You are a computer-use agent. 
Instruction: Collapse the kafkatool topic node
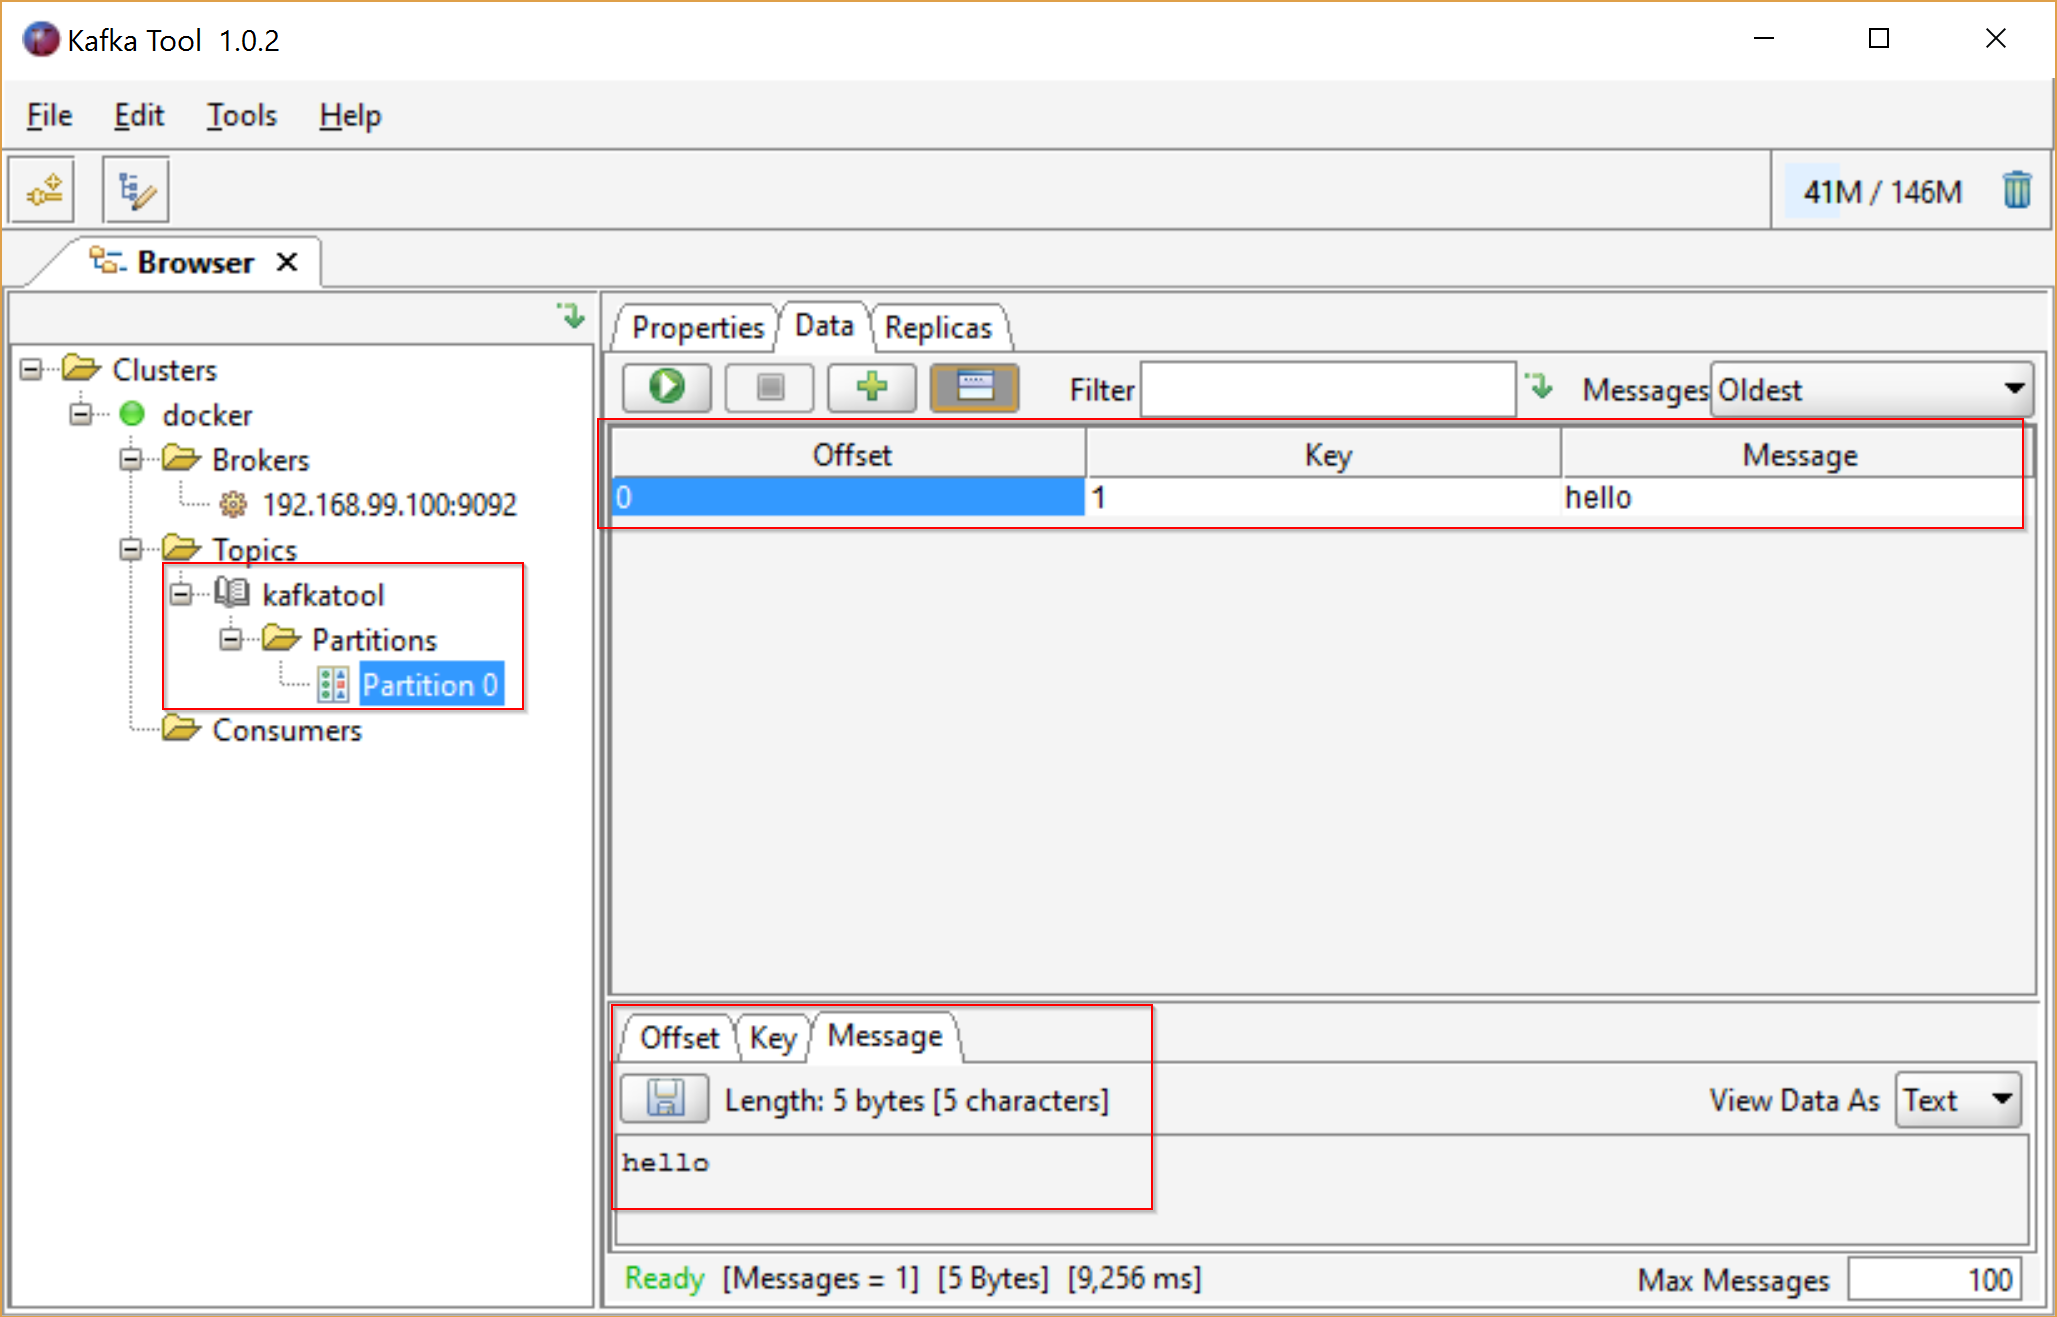(x=181, y=594)
